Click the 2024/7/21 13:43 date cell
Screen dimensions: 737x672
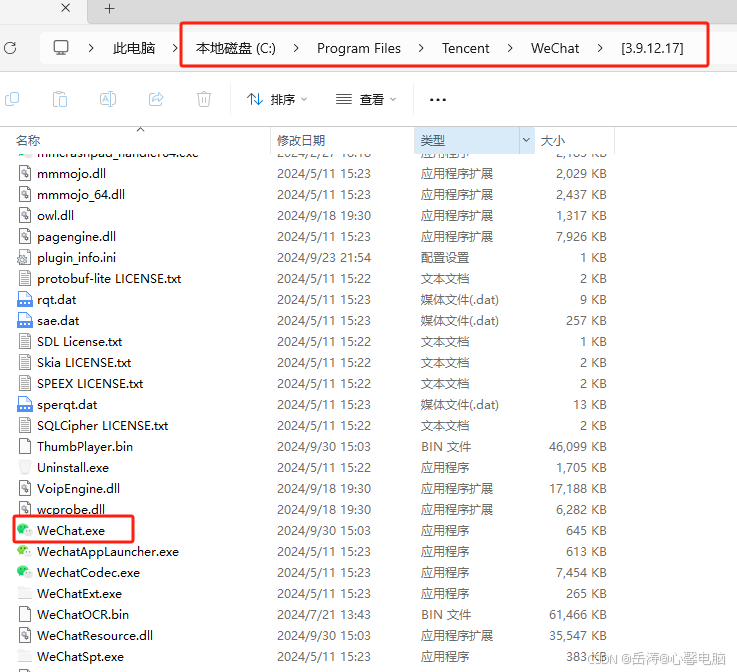324,614
